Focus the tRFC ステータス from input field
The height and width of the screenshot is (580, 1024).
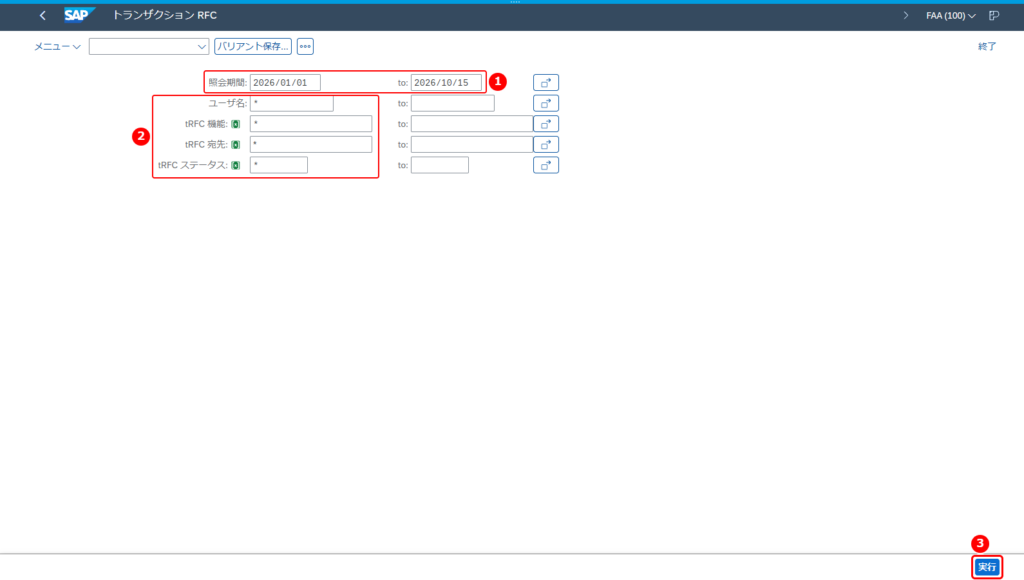[x=279, y=165]
